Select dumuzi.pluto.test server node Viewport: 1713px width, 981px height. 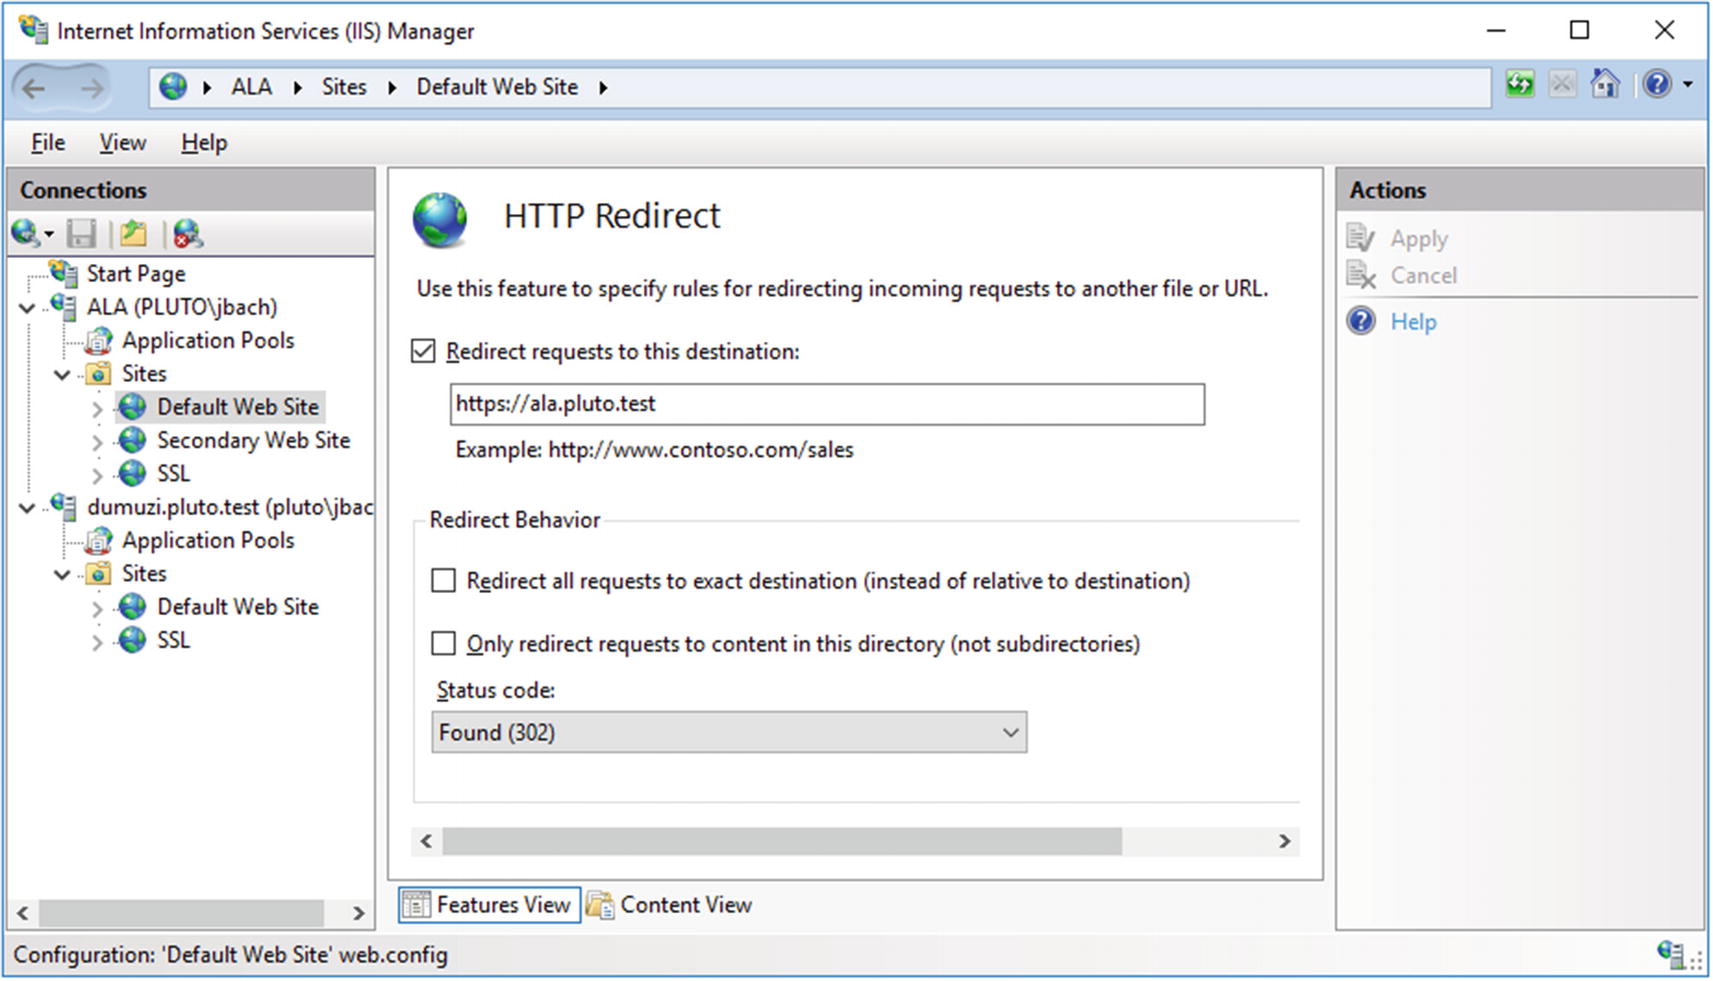tap(230, 507)
